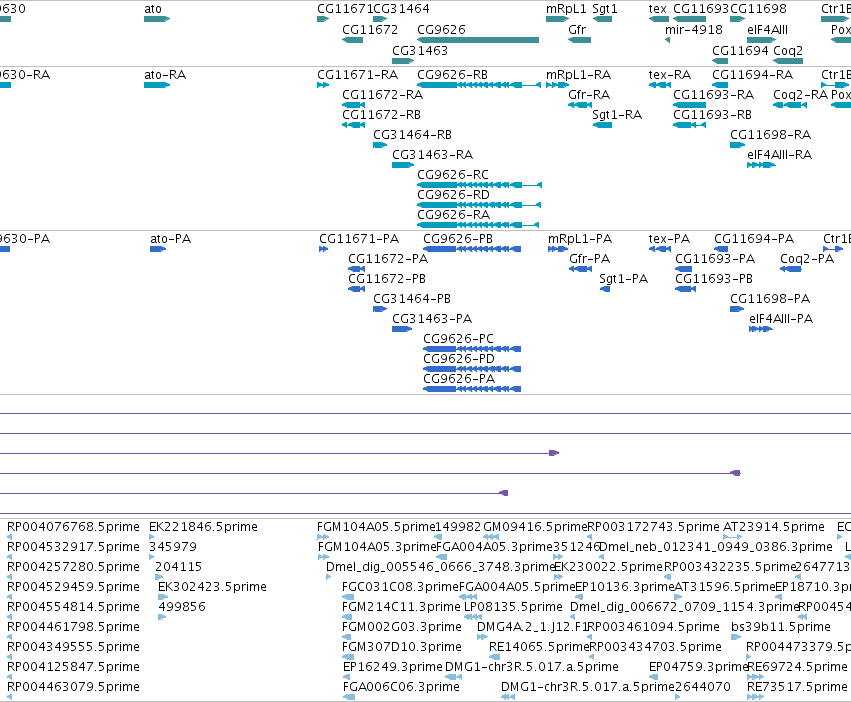Click the ato gene glyph
The width and height of the screenshot is (851, 702).
(x=157, y=19)
